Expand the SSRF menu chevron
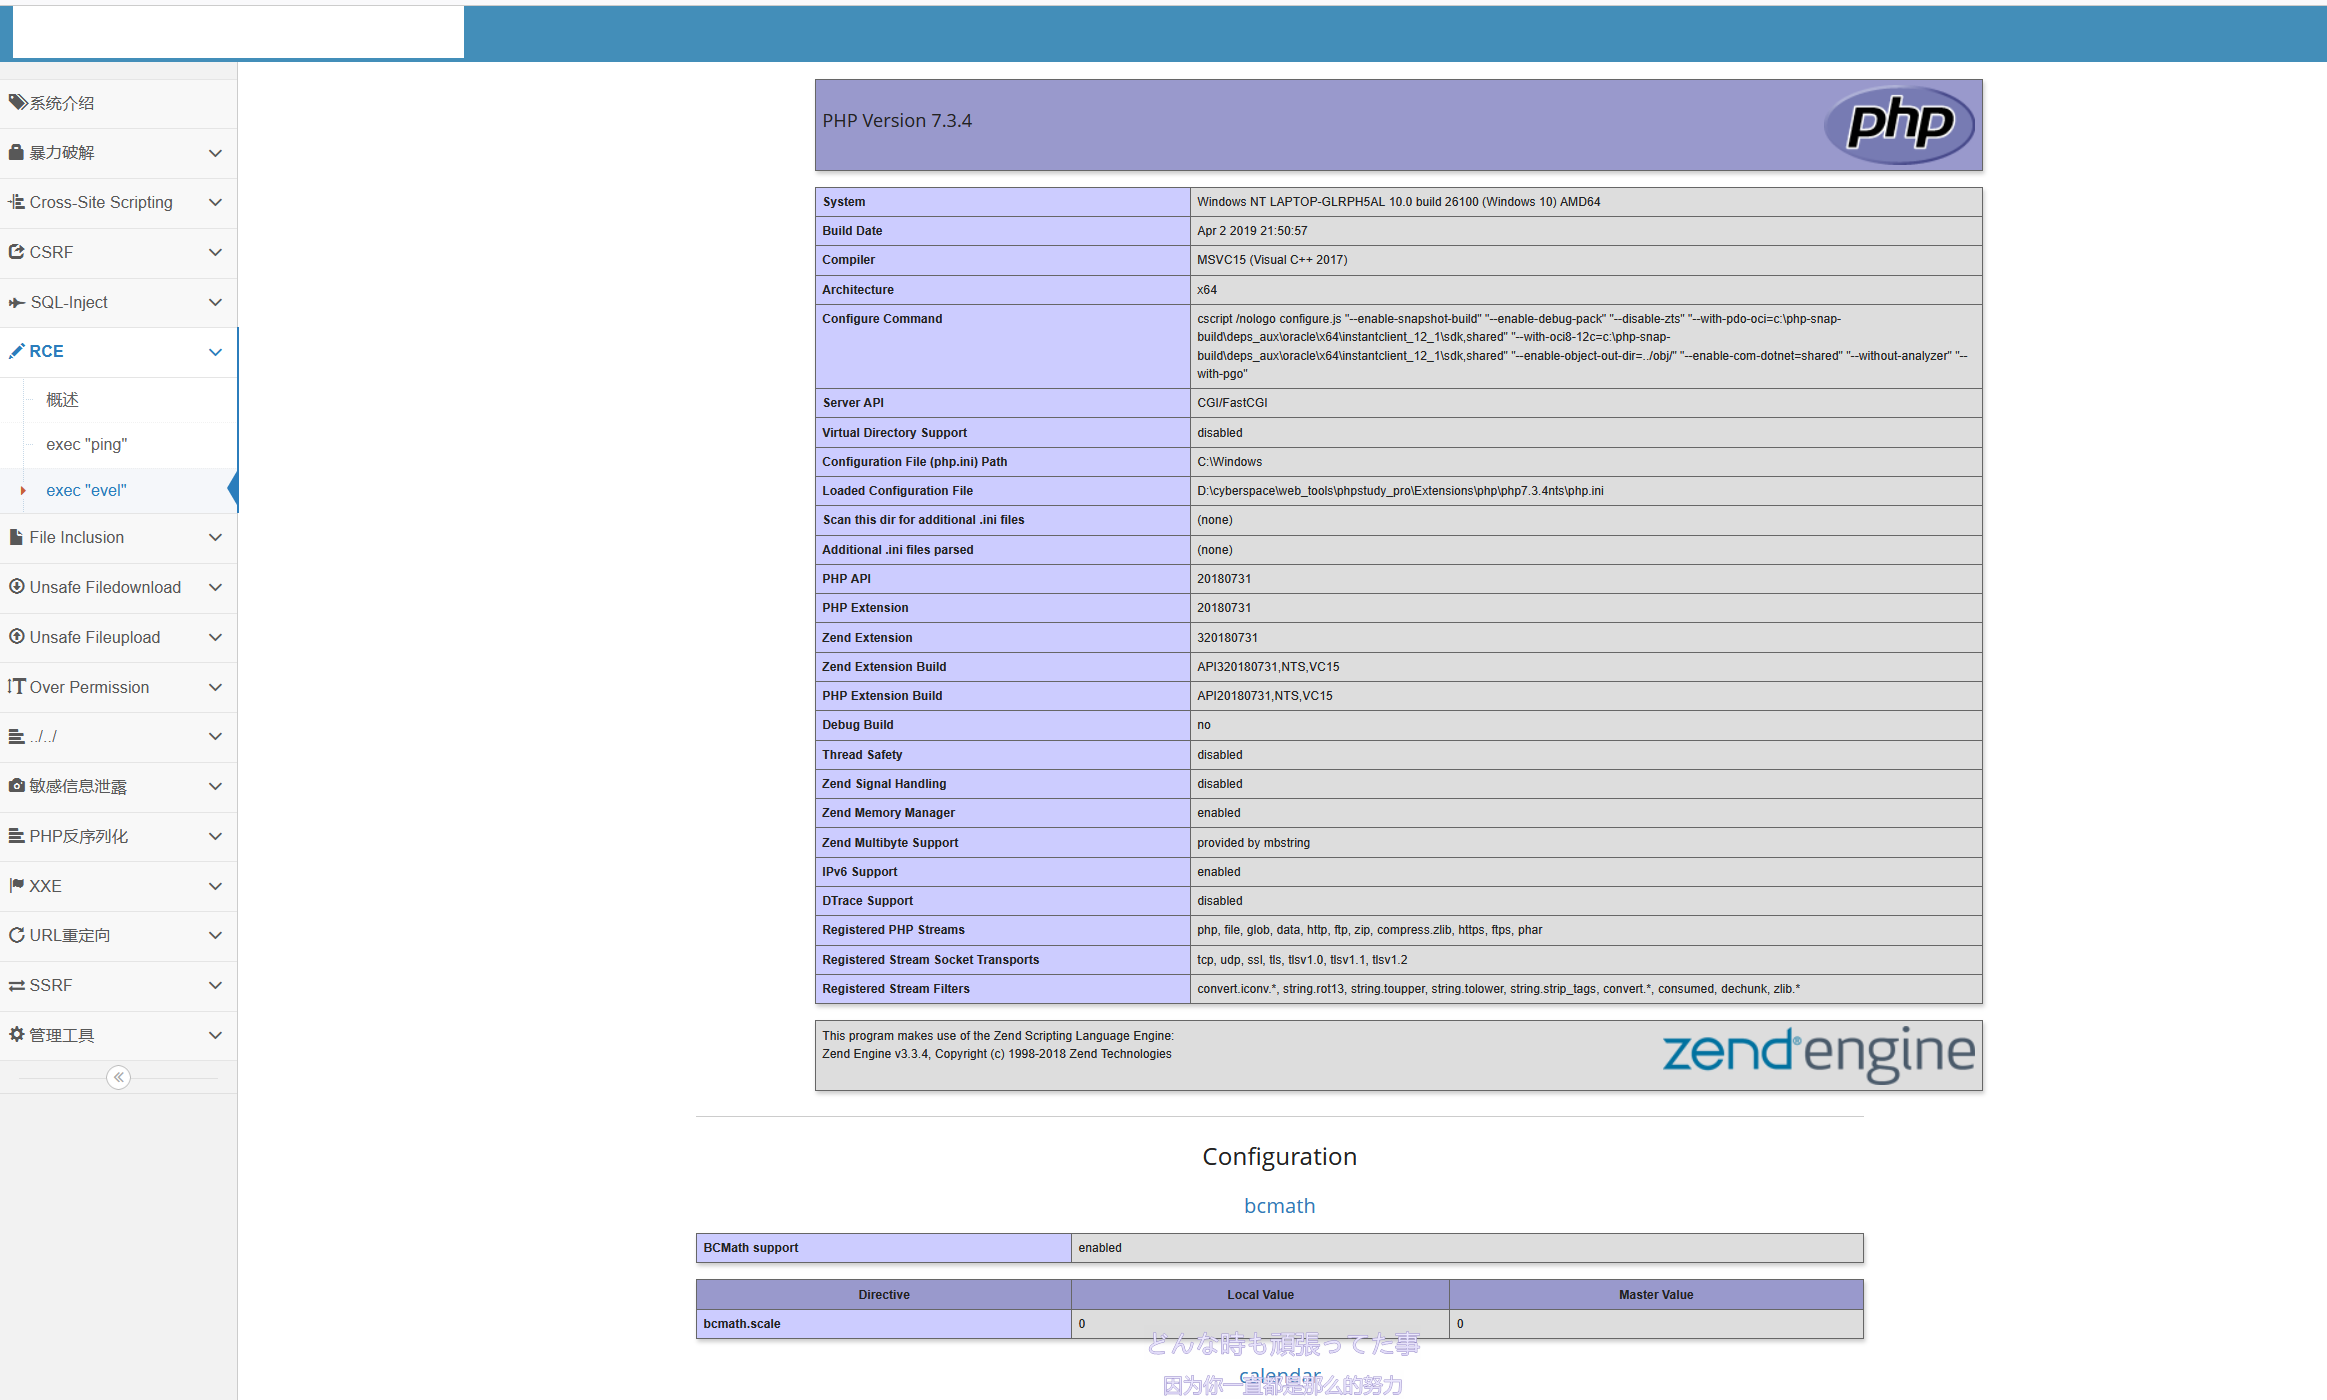The image size is (2327, 1400). [215, 985]
